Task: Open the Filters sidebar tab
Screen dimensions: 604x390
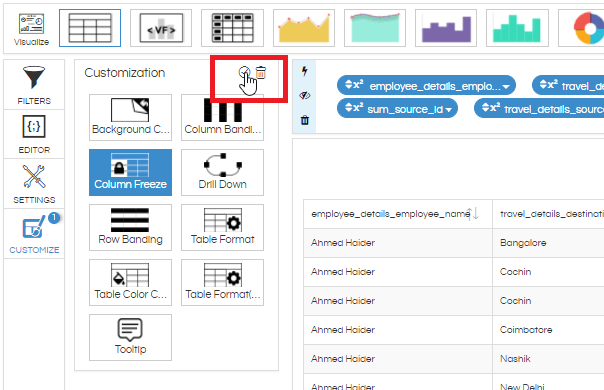Action: pyautogui.click(x=34, y=85)
